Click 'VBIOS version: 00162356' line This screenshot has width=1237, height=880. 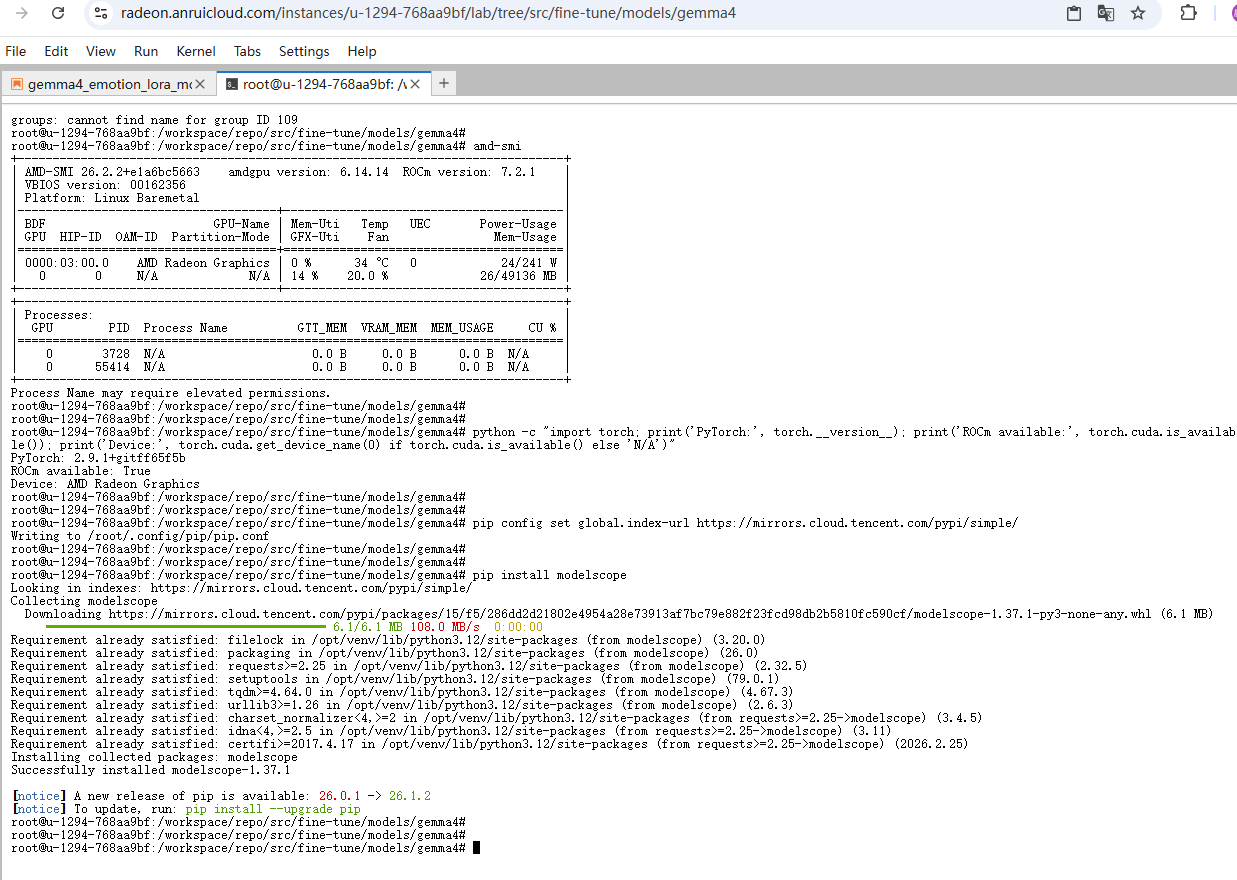105,185
